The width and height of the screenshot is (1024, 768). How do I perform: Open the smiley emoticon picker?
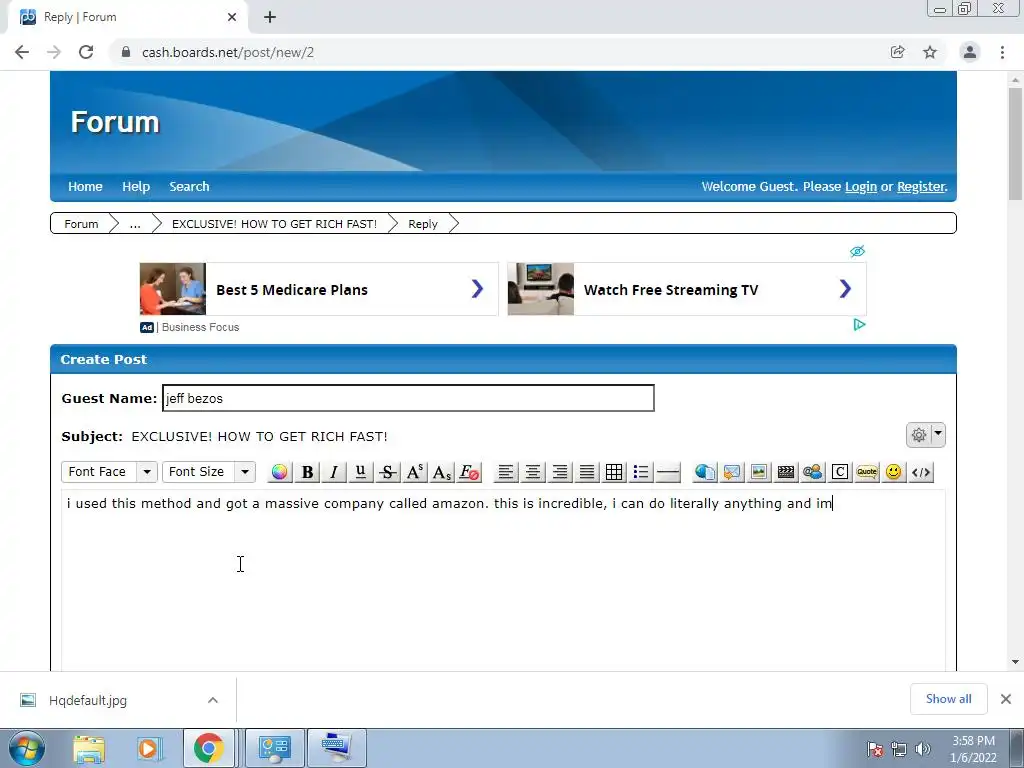[894, 472]
